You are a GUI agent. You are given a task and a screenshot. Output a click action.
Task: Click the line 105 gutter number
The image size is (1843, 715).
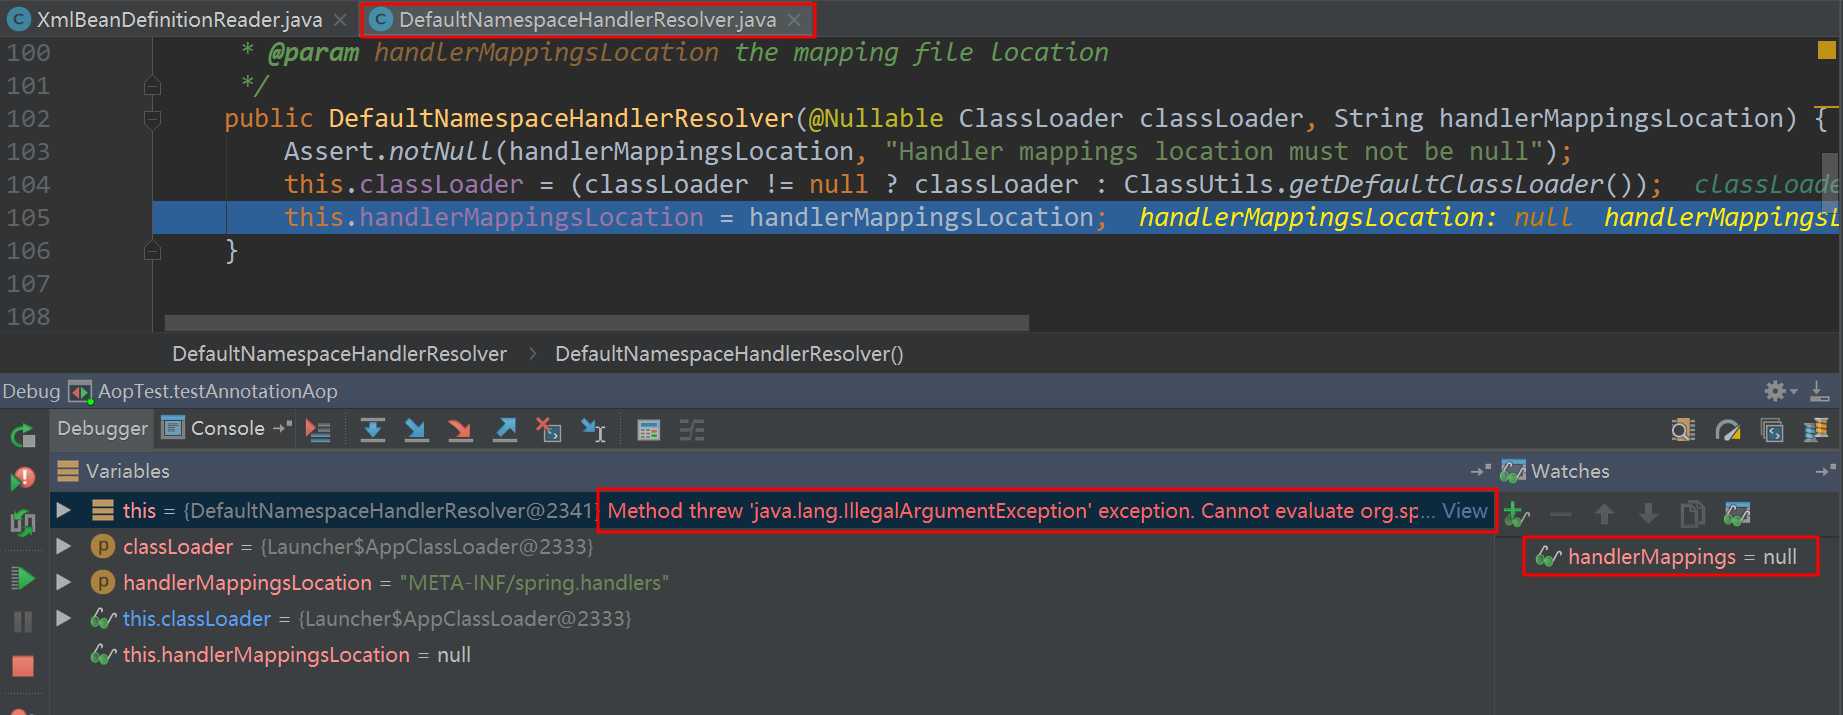pyautogui.click(x=28, y=218)
